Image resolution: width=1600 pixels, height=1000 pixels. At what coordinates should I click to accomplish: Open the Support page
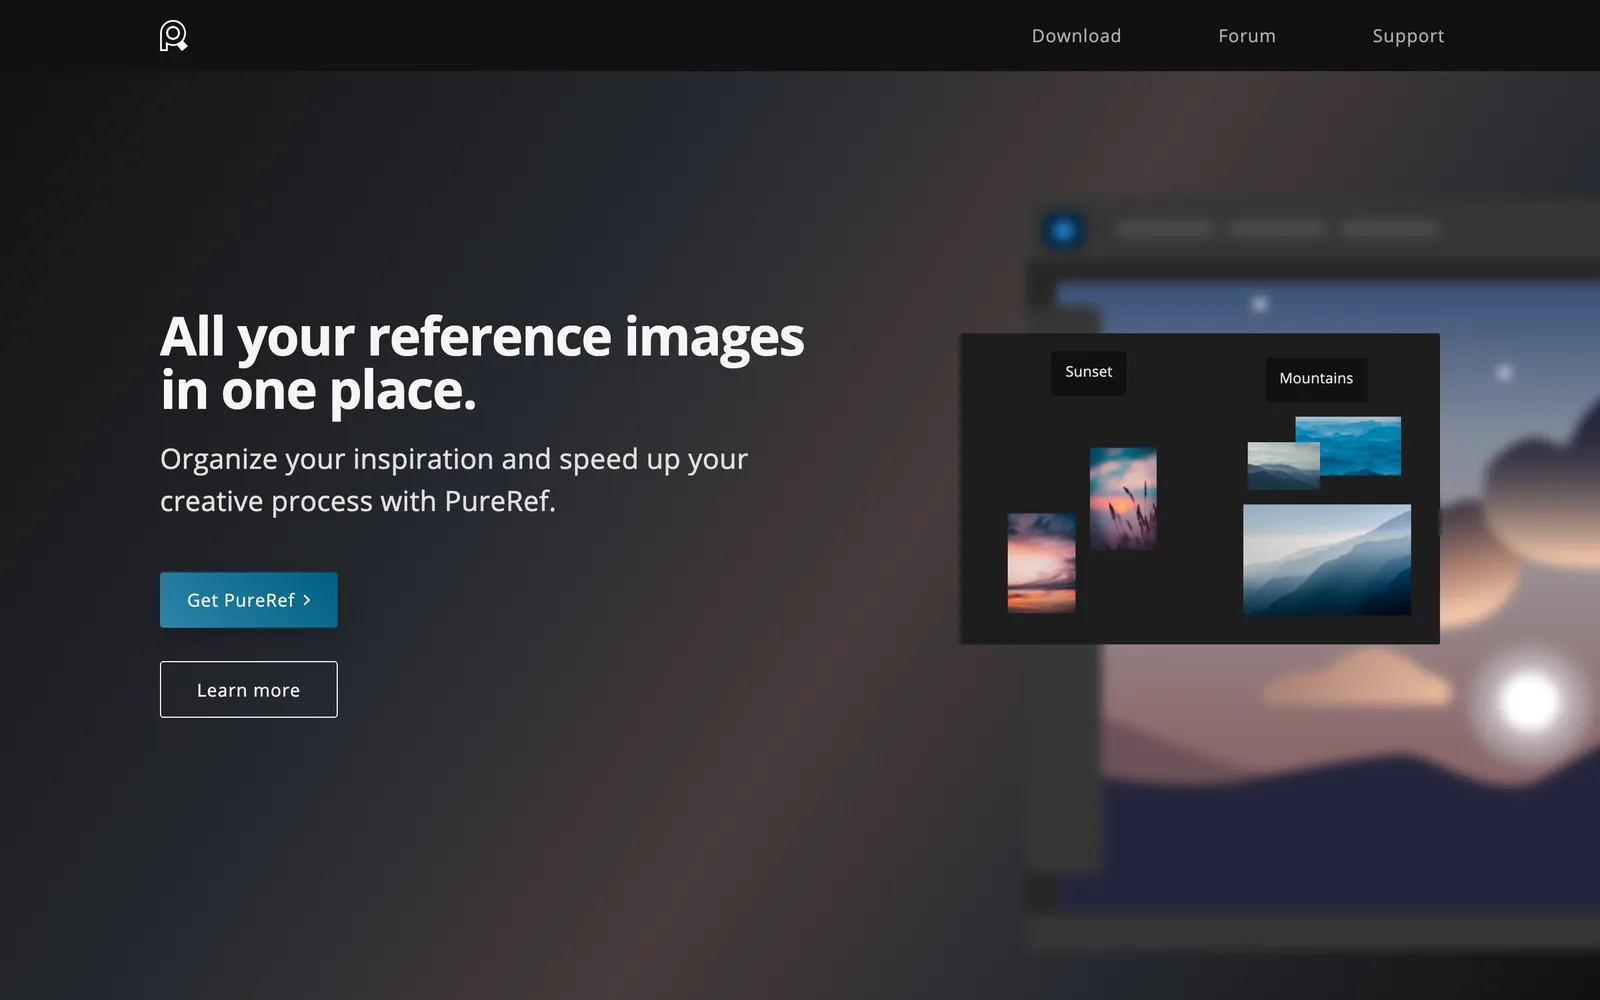[1408, 36]
